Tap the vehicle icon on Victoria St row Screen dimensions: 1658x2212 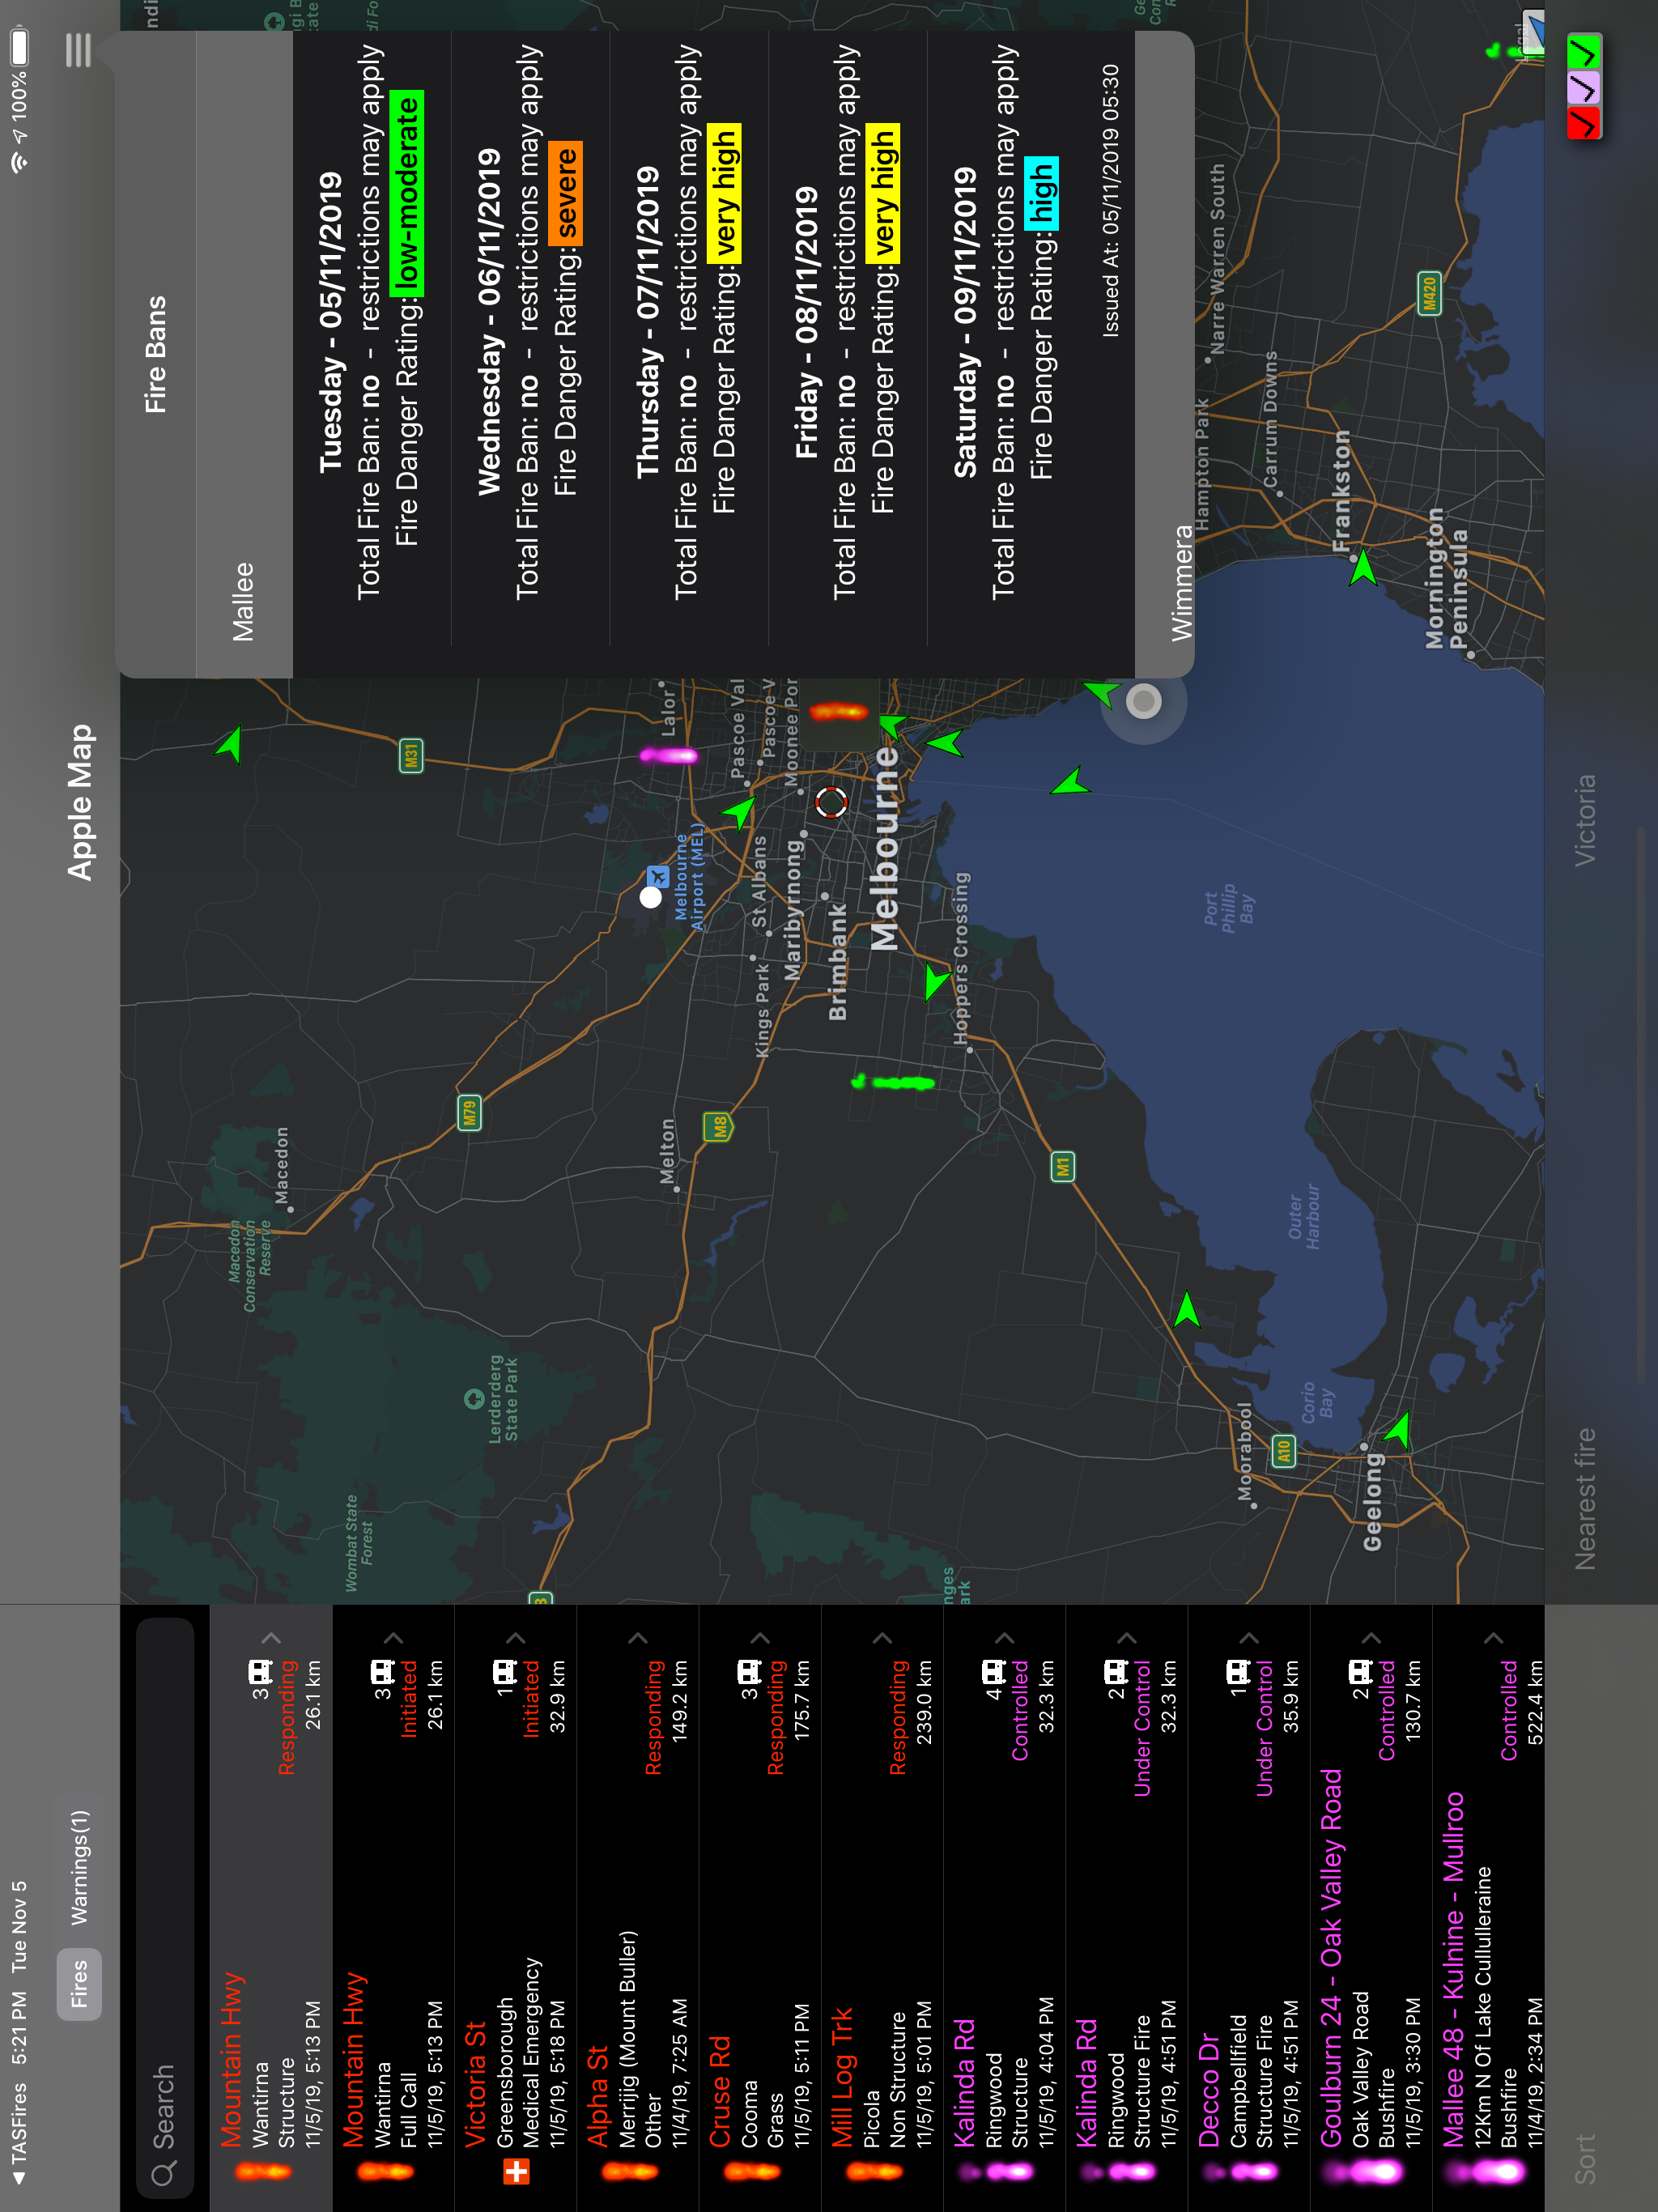point(505,1672)
